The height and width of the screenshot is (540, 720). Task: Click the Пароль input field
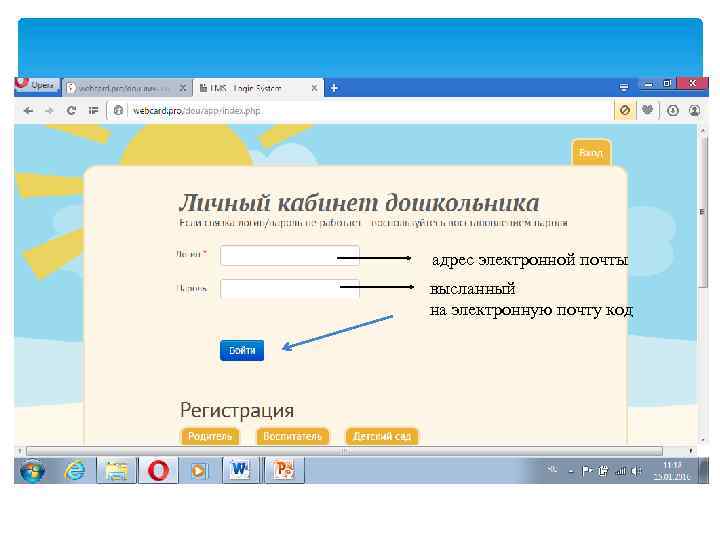[x=290, y=289]
